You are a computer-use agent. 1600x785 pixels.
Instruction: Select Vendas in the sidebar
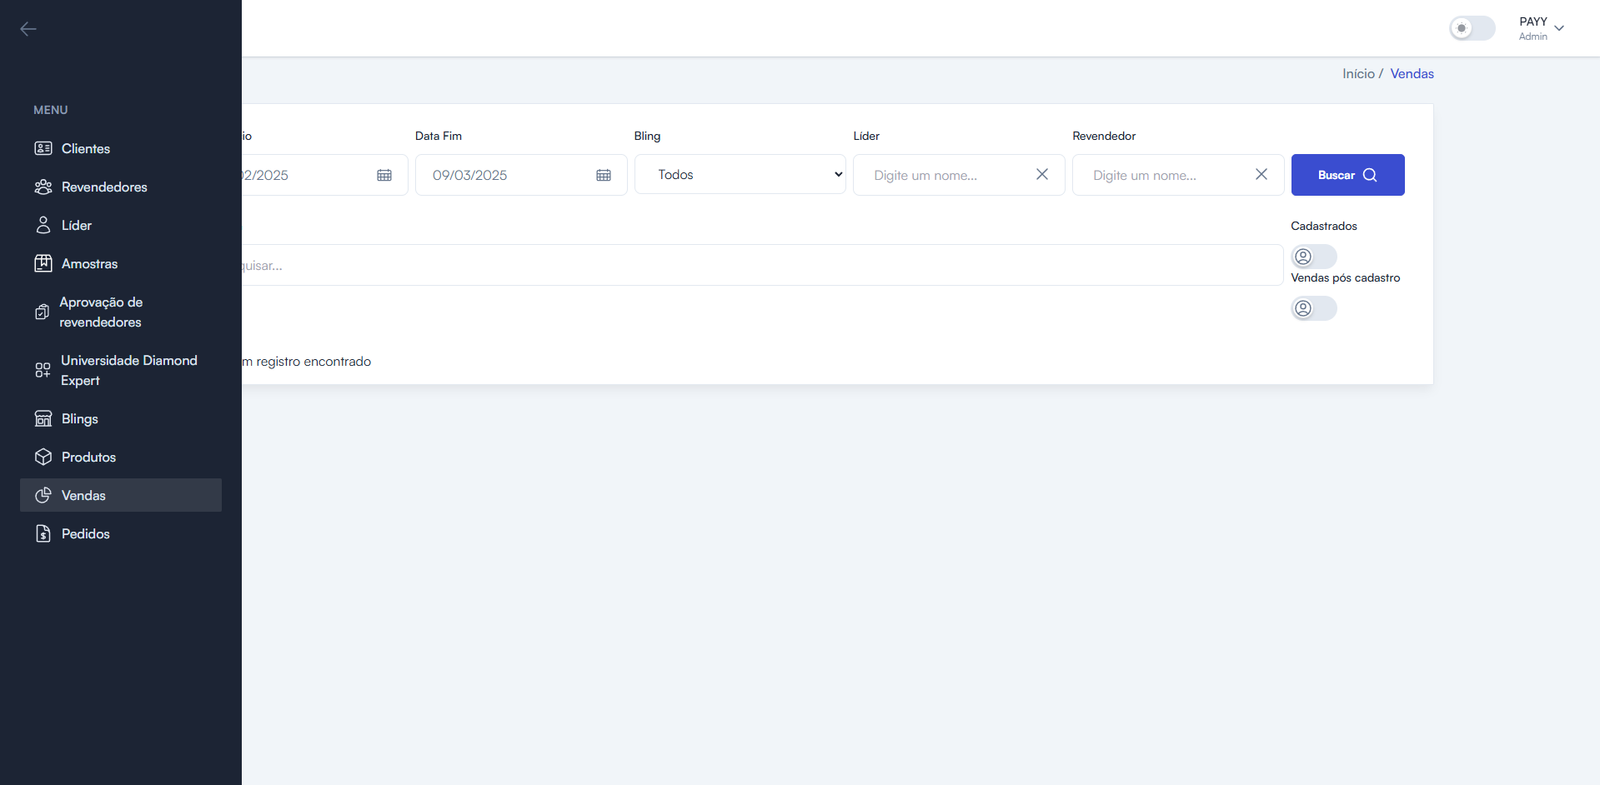click(x=121, y=495)
